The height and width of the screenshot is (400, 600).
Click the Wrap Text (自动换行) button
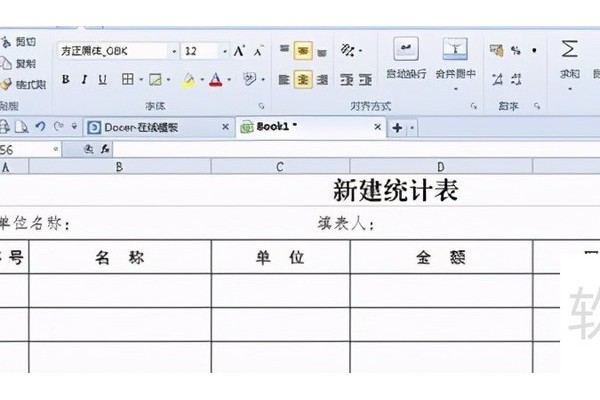click(x=406, y=57)
